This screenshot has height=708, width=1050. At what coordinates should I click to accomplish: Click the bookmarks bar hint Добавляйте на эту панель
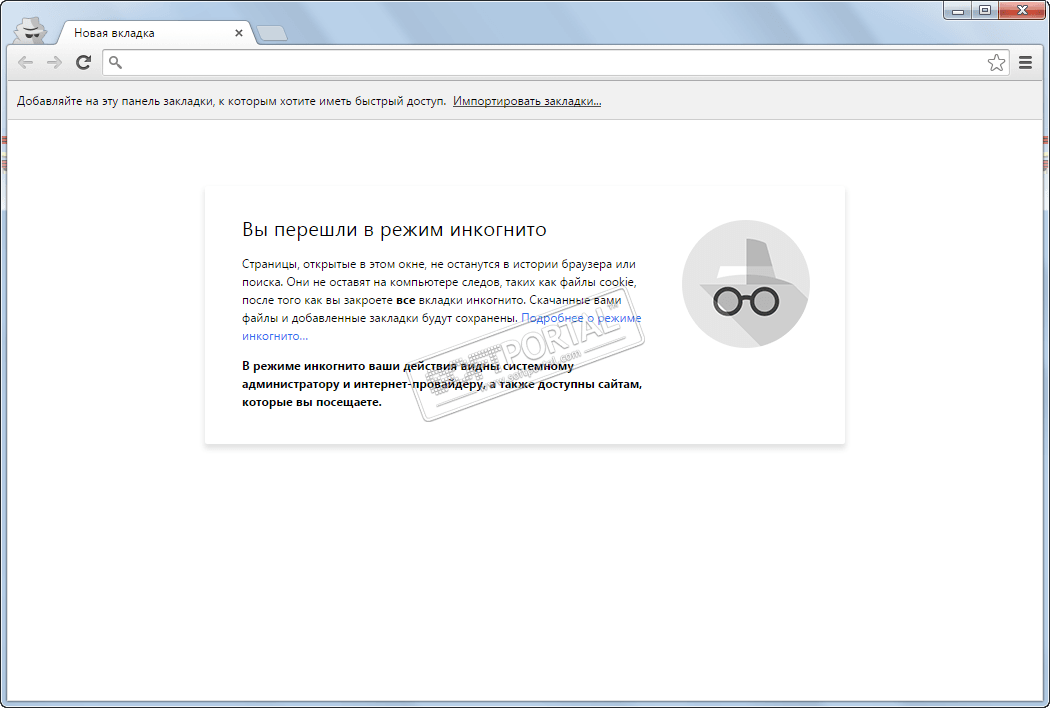[x=231, y=101]
